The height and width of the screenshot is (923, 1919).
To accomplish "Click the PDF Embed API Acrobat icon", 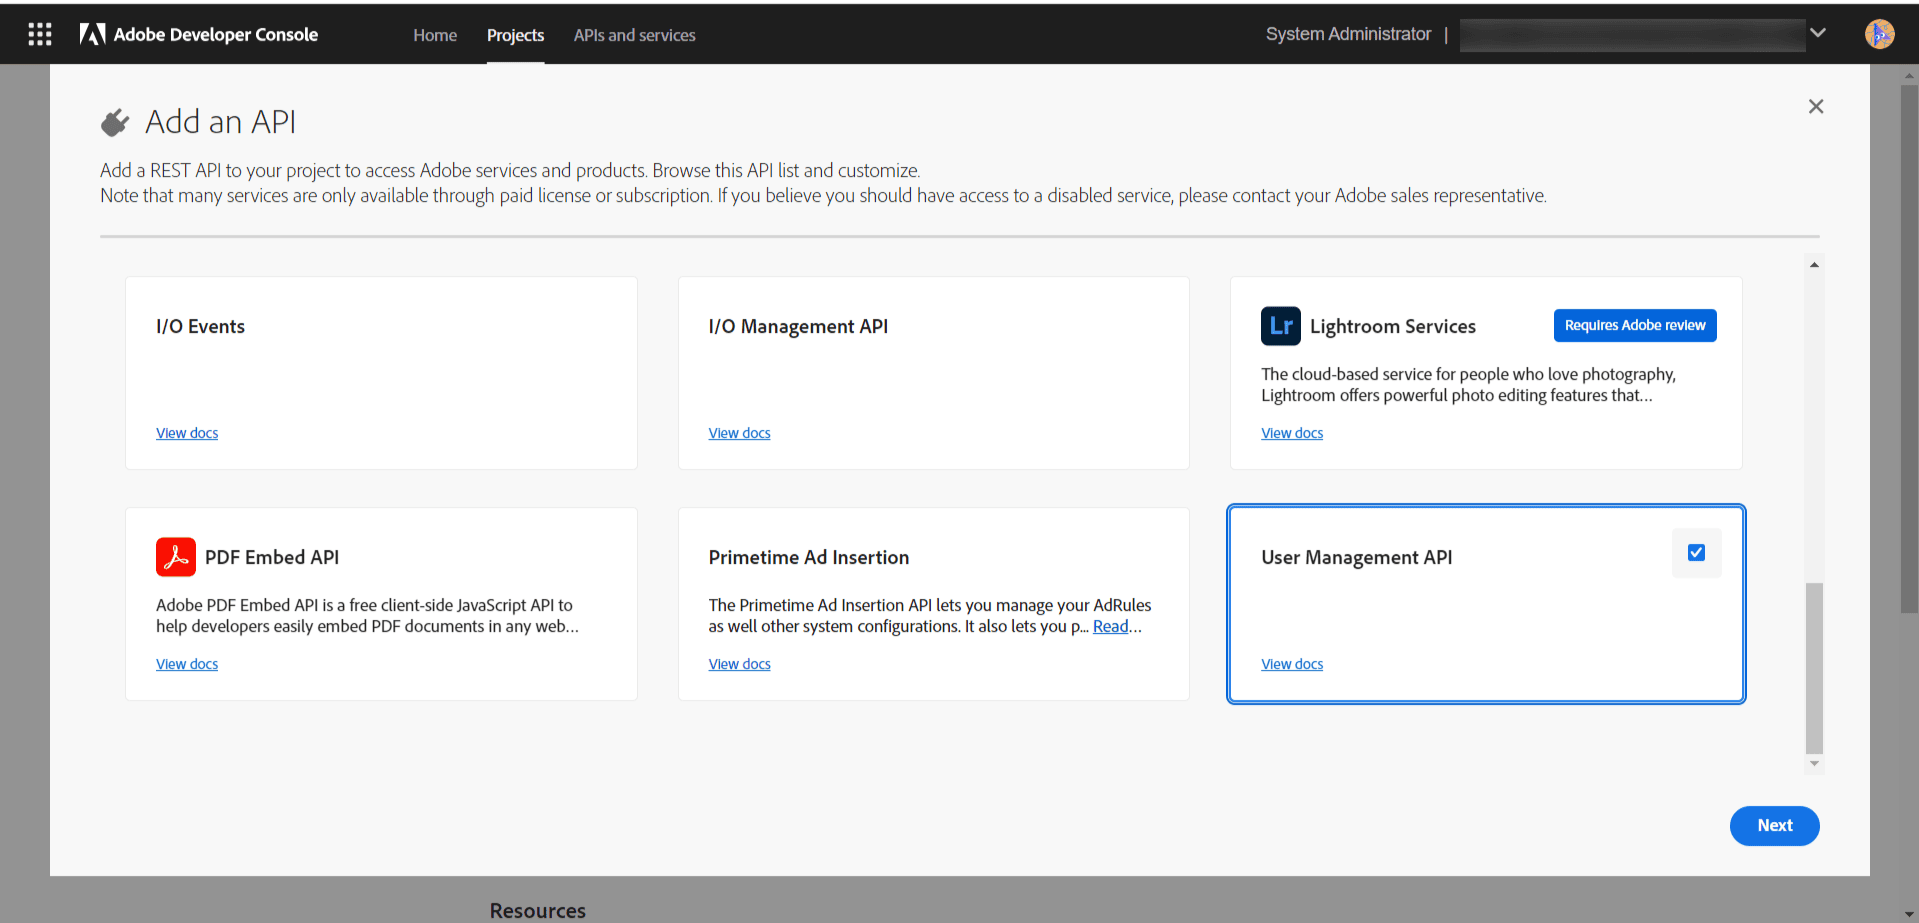I will [176, 557].
